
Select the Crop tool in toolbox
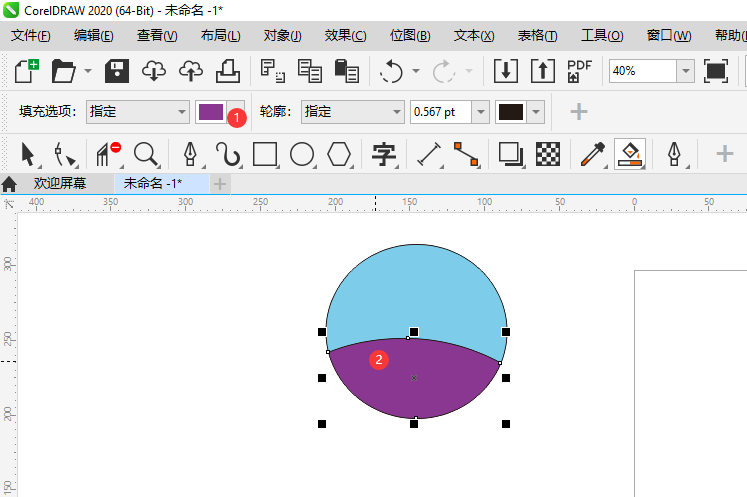pyautogui.click(x=108, y=154)
